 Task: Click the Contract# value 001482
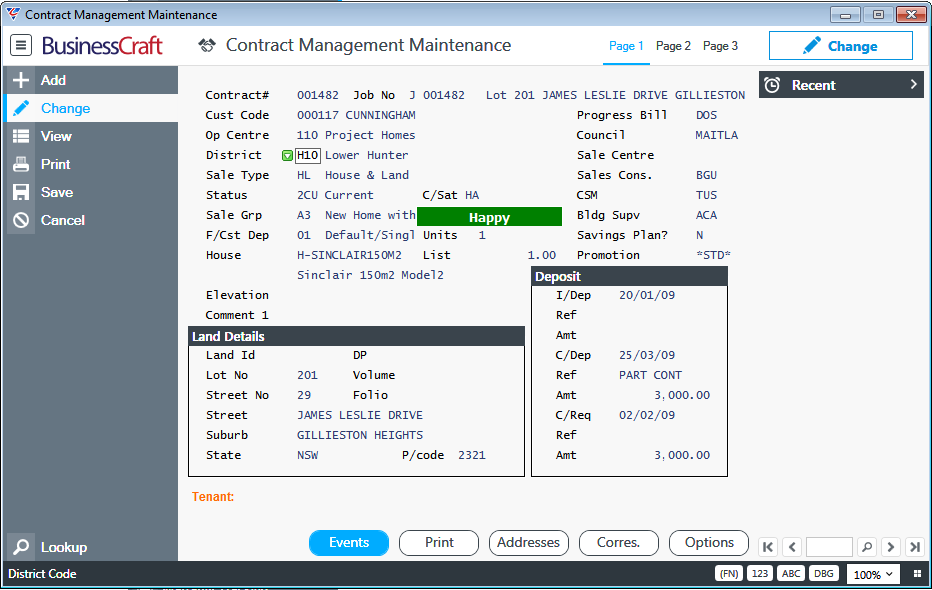click(318, 95)
